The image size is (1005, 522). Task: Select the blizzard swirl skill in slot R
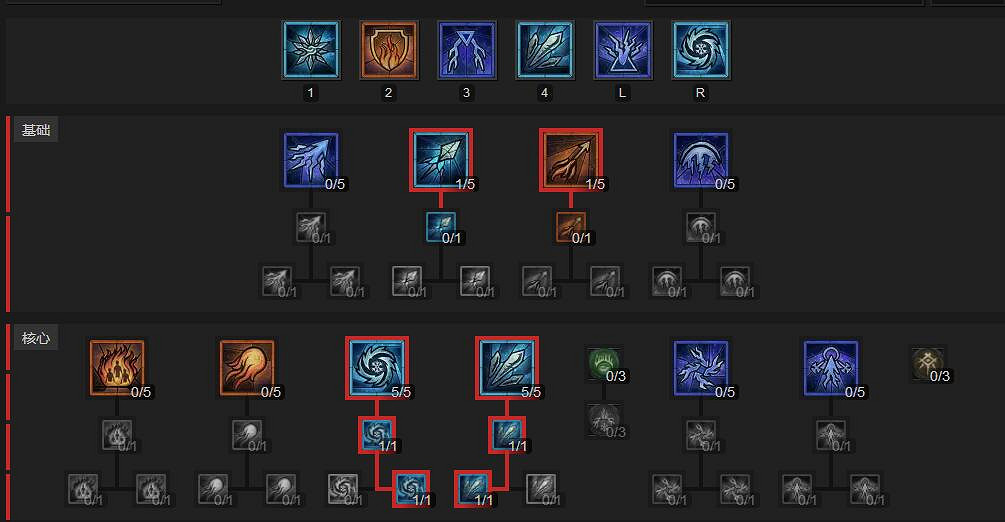[701, 50]
